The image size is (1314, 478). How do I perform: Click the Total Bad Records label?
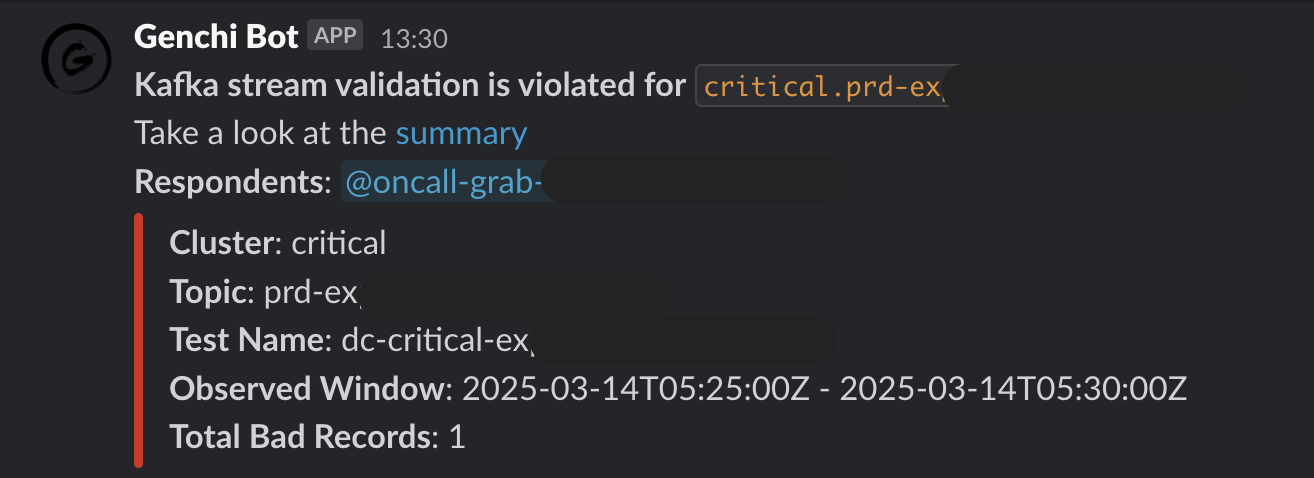pos(300,437)
